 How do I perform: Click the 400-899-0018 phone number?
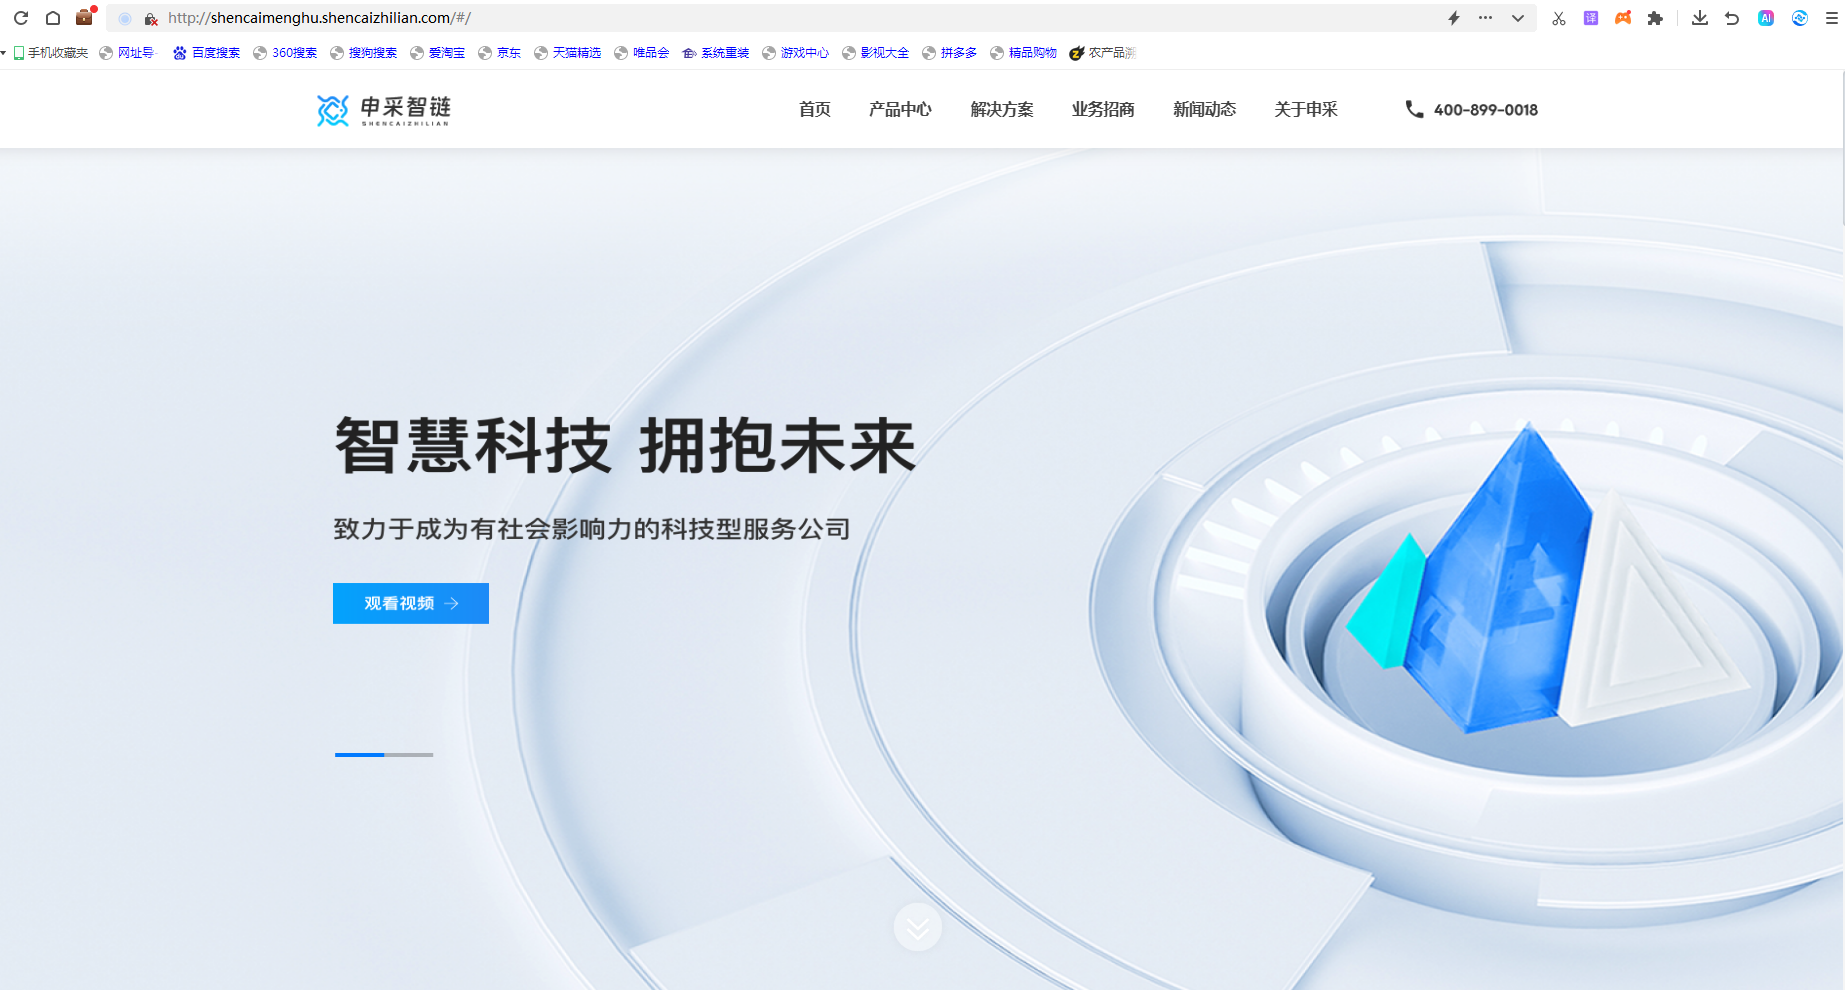point(1486,110)
